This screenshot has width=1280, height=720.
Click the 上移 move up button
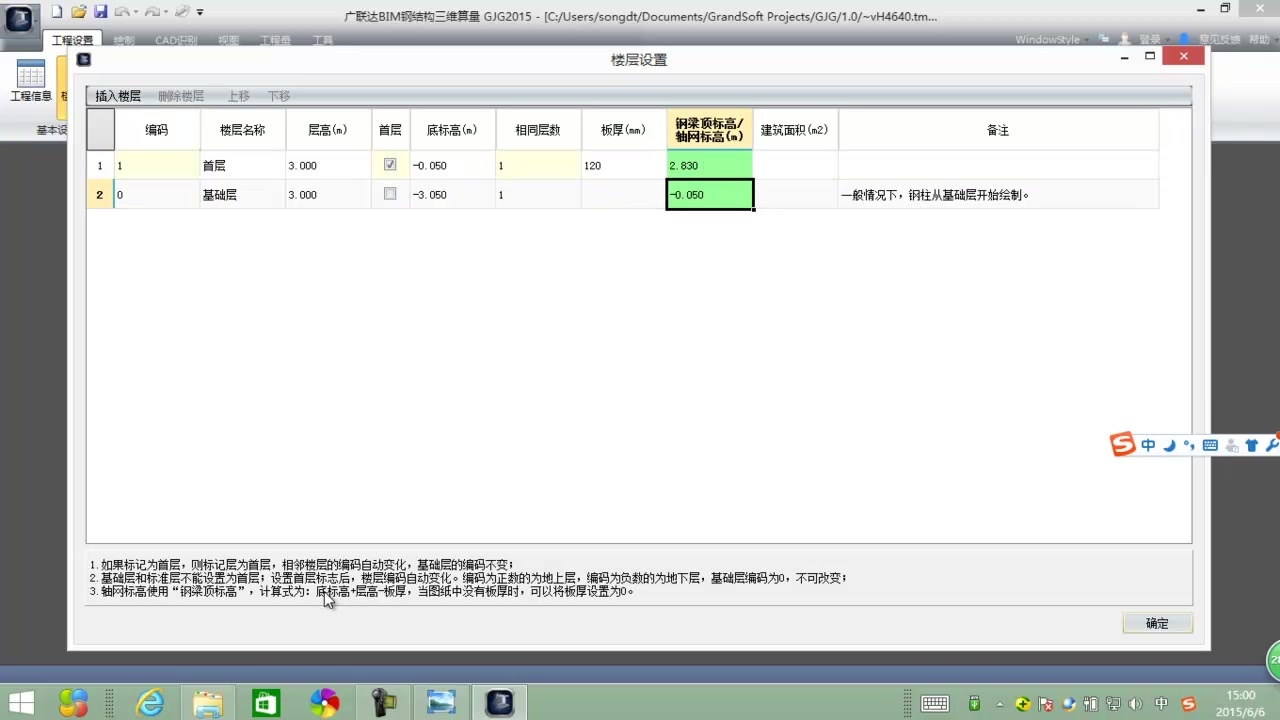[x=238, y=96]
